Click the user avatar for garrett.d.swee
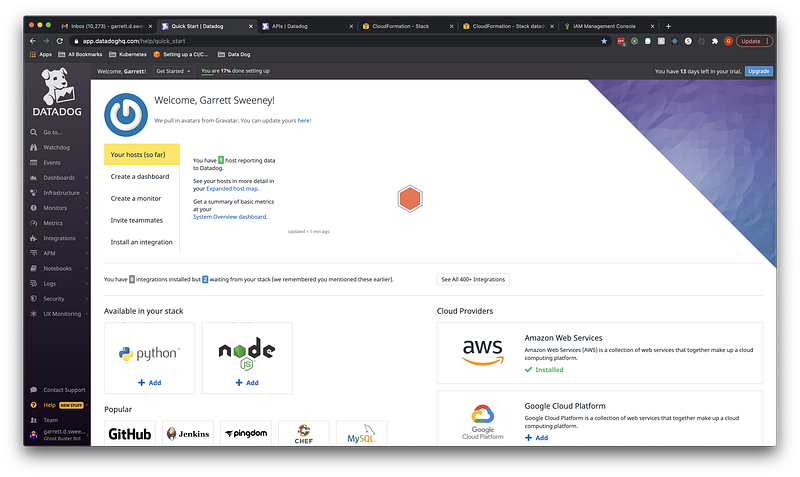The height and width of the screenshot is (477, 800). tap(34, 435)
